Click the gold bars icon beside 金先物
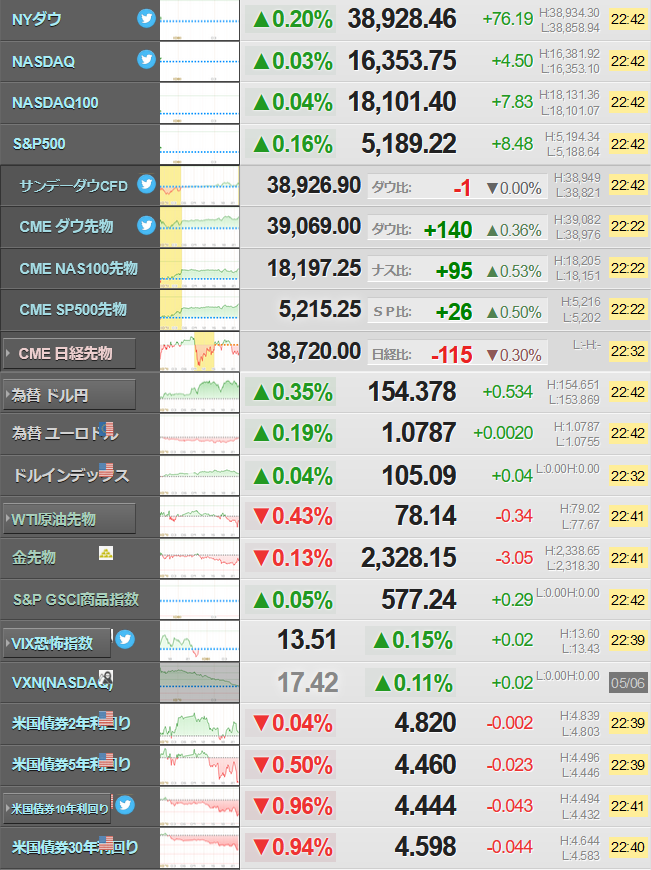The height and width of the screenshot is (870, 651). point(106,553)
